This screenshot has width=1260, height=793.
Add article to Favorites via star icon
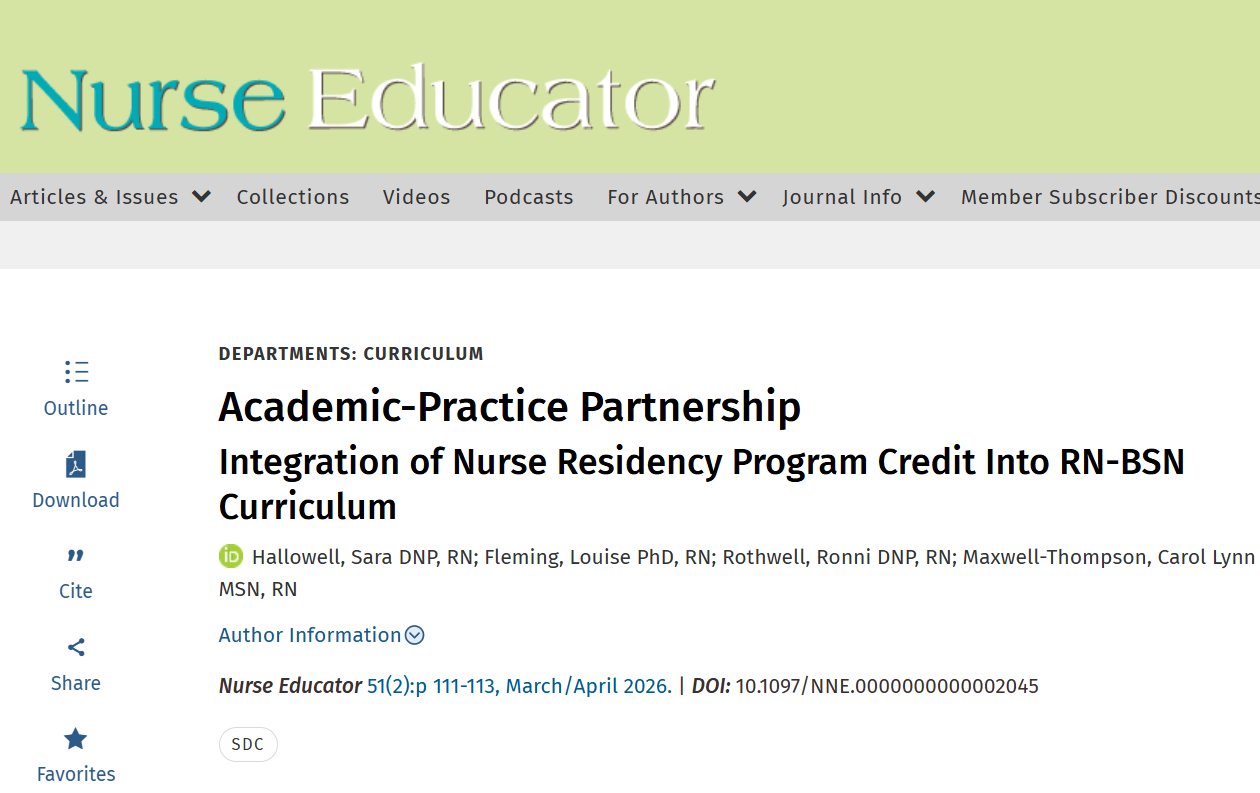tap(75, 739)
